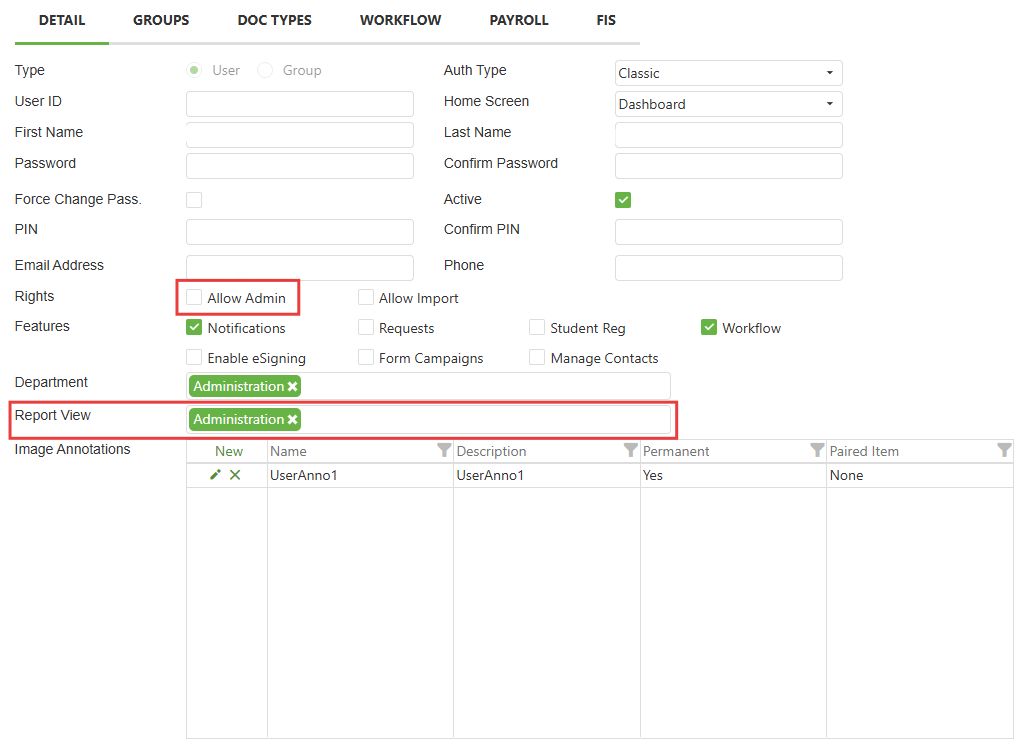The width and height of the screenshot is (1025, 749).
Task: Open the Auth Type dropdown
Action: (x=728, y=73)
